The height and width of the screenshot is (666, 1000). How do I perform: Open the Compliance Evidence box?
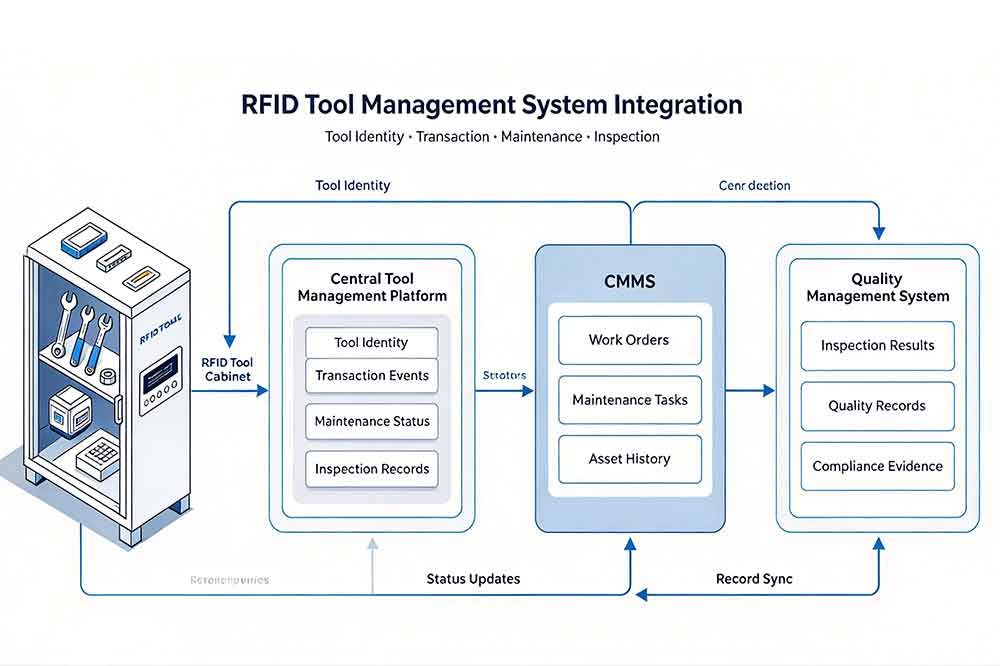click(878, 466)
